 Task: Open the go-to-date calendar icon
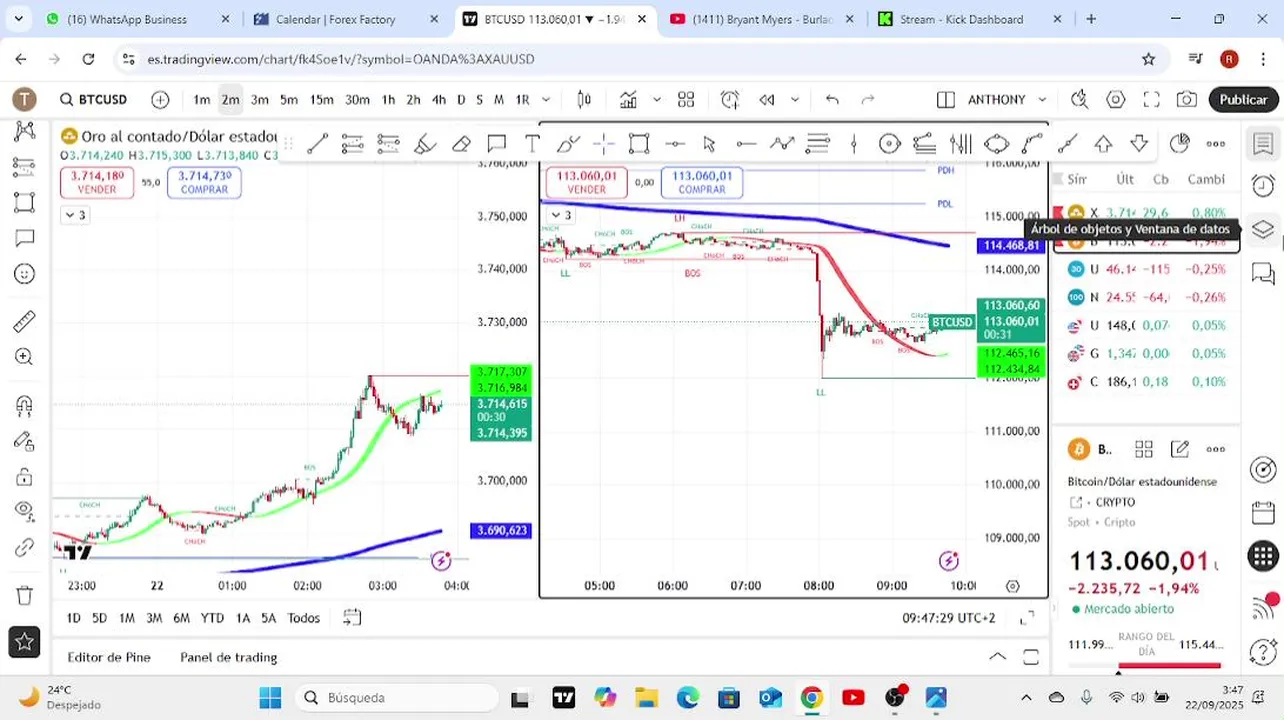351,617
